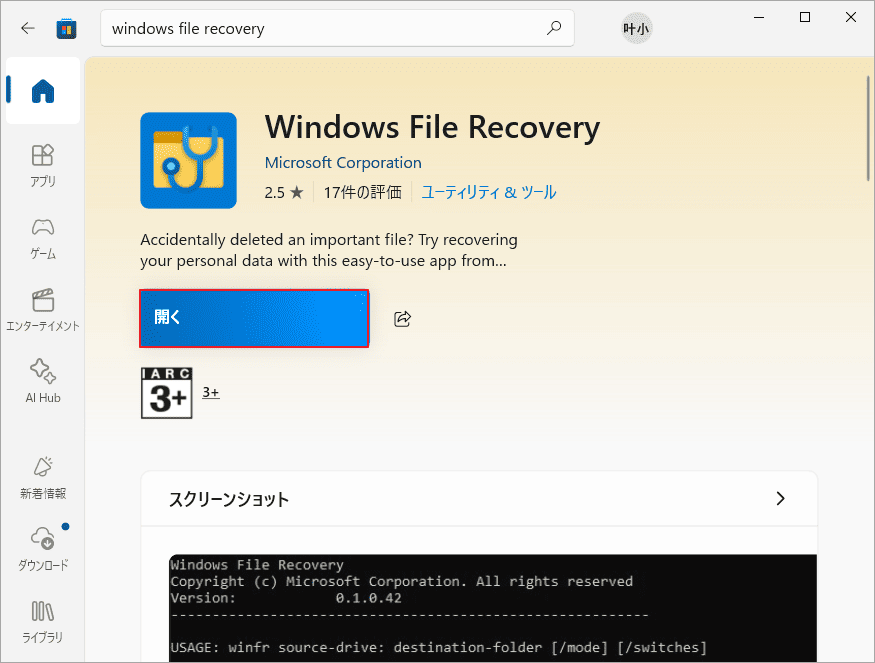
Task: Open the アプリ (Apps) section
Action: (x=43, y=166)
